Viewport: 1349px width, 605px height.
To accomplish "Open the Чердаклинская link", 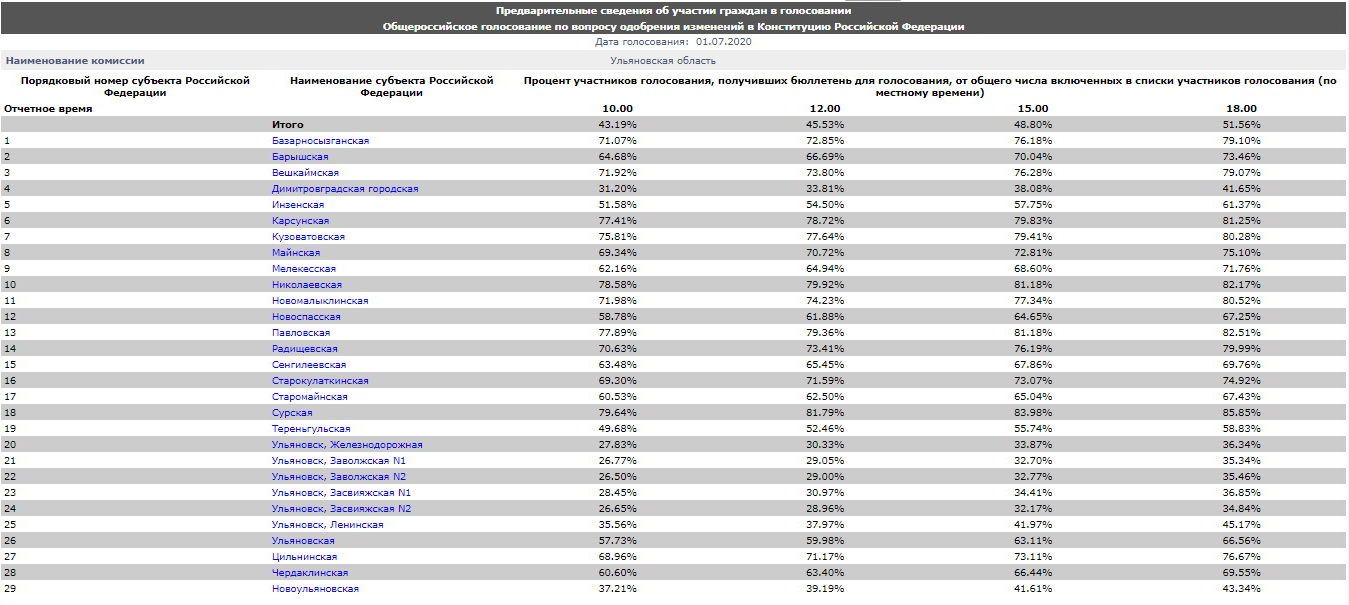I will pyautogui.click(x=310, y=573).
